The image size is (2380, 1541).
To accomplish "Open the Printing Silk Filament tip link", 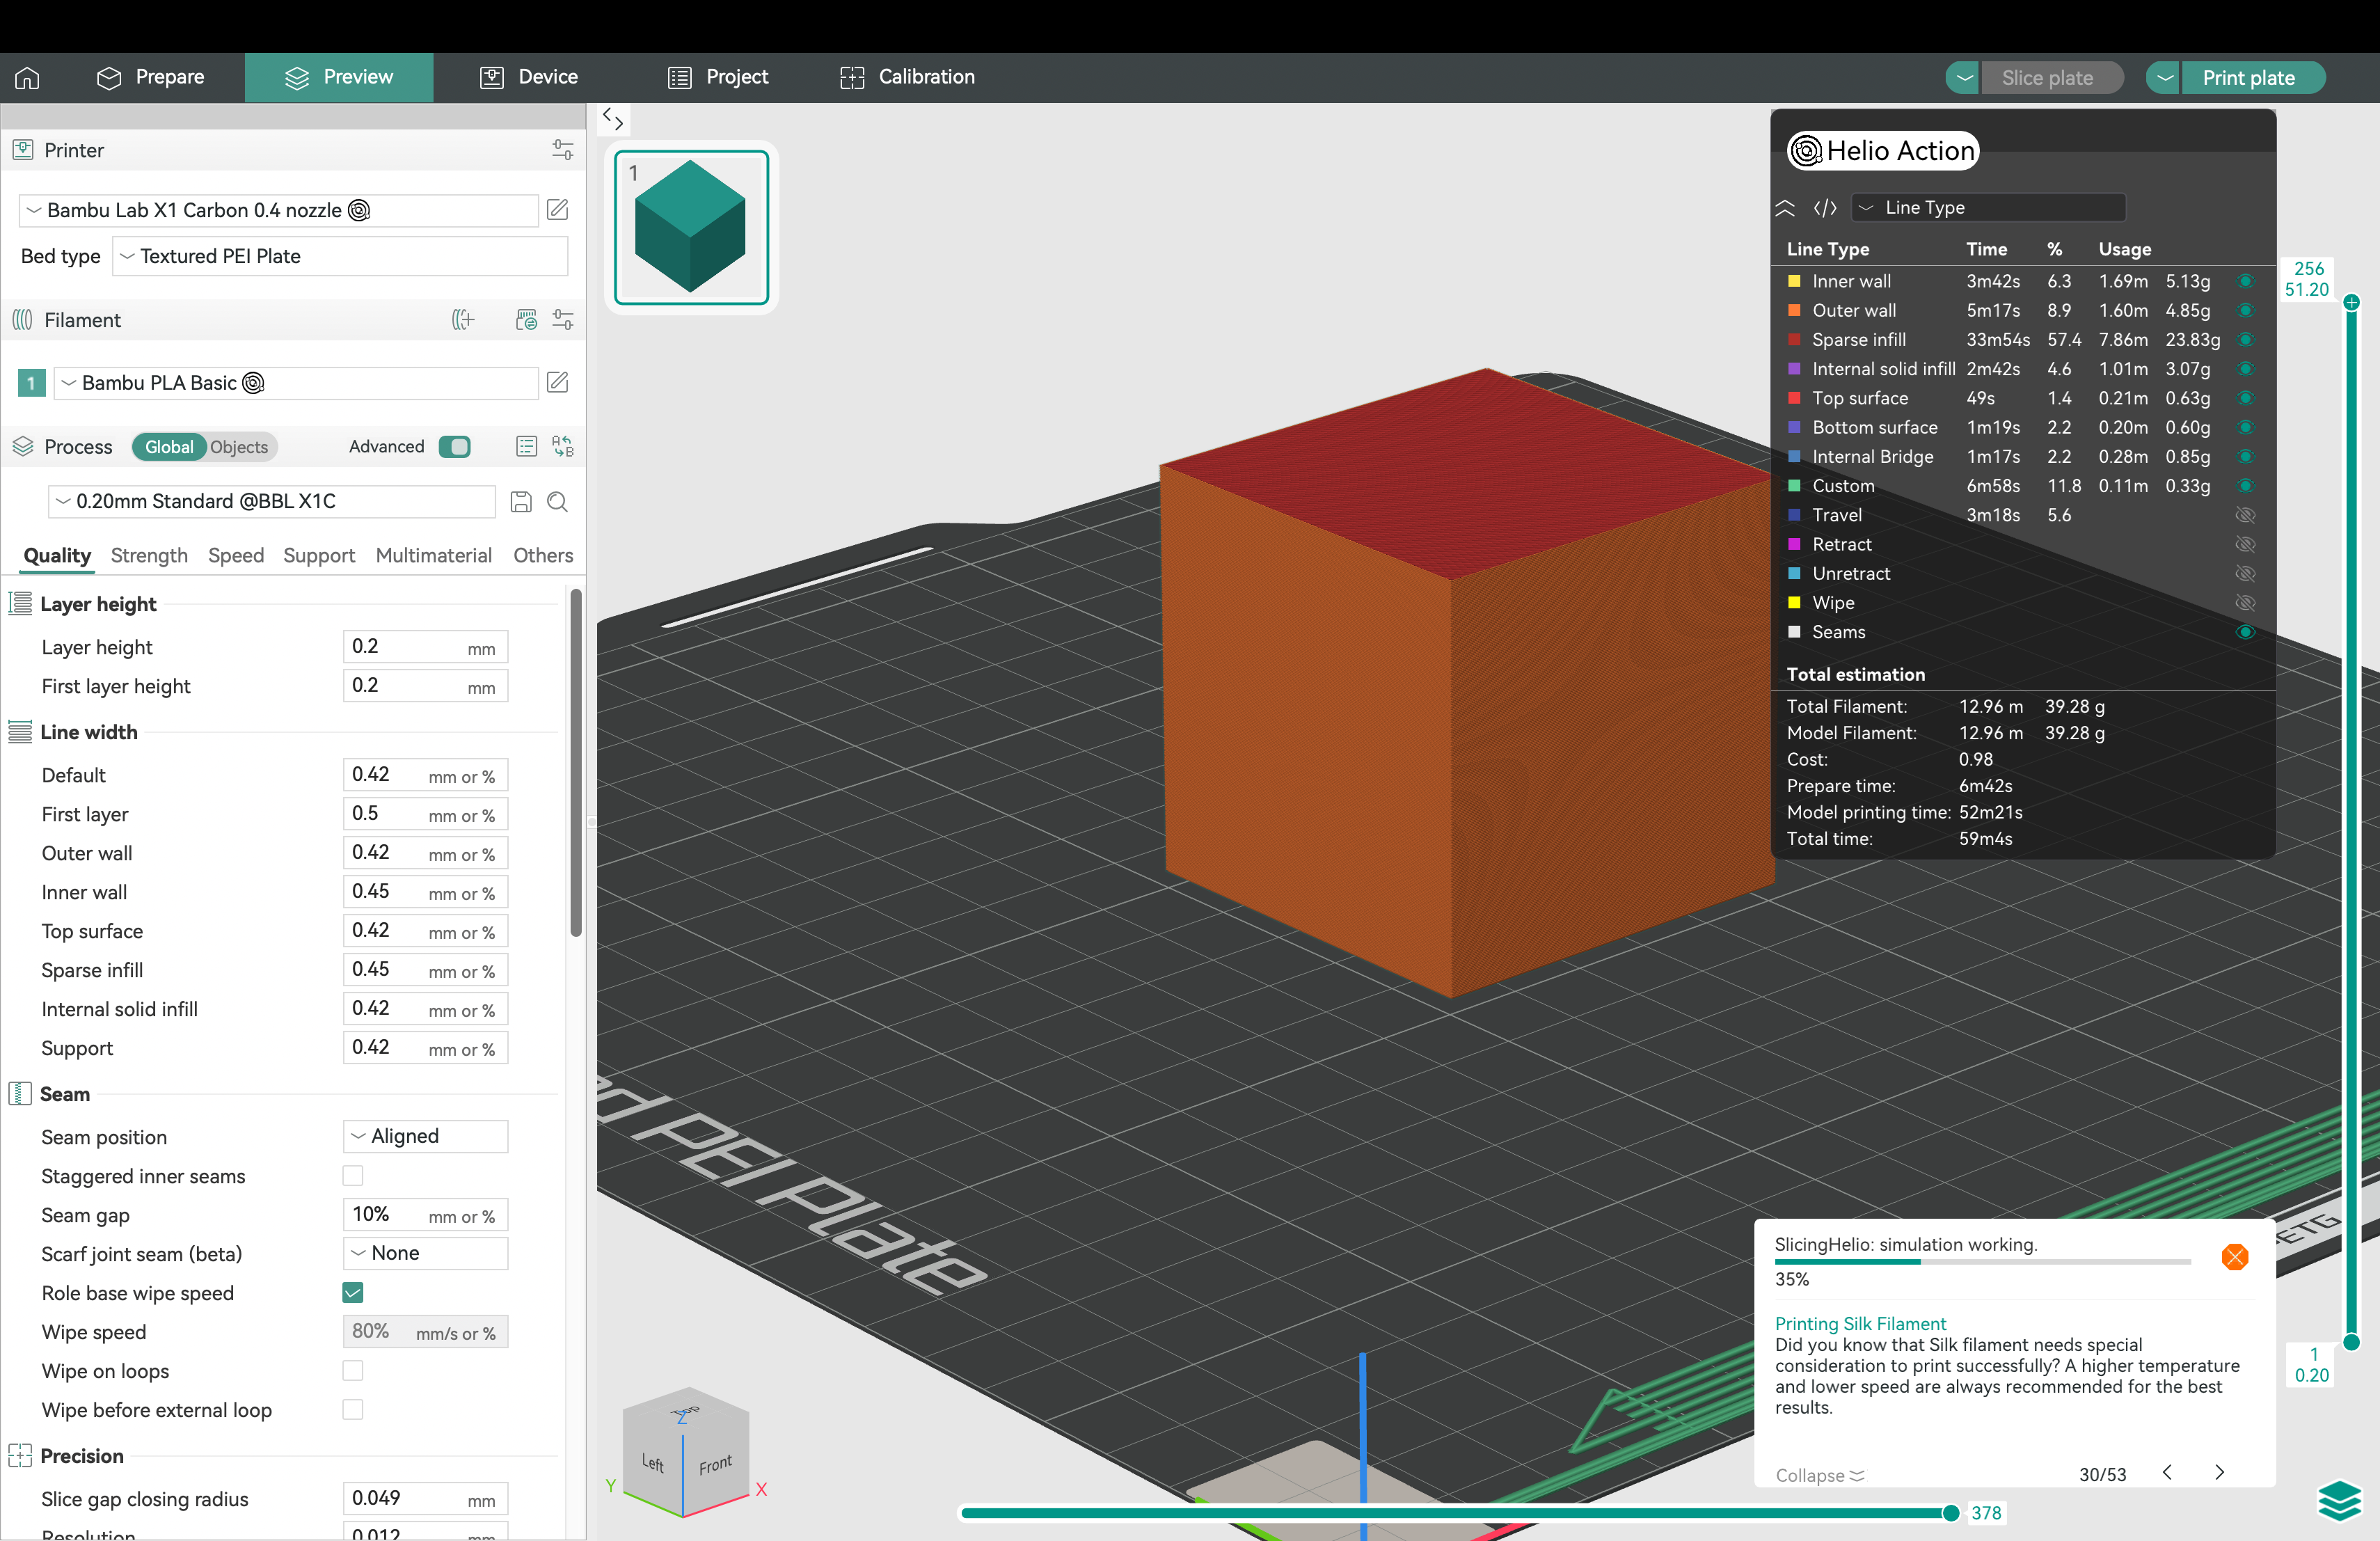I will point(1860,1323).
